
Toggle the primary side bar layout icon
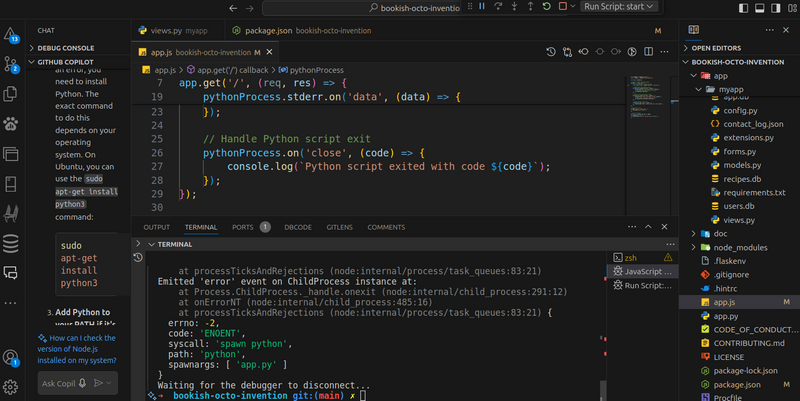tap(743, 8)
